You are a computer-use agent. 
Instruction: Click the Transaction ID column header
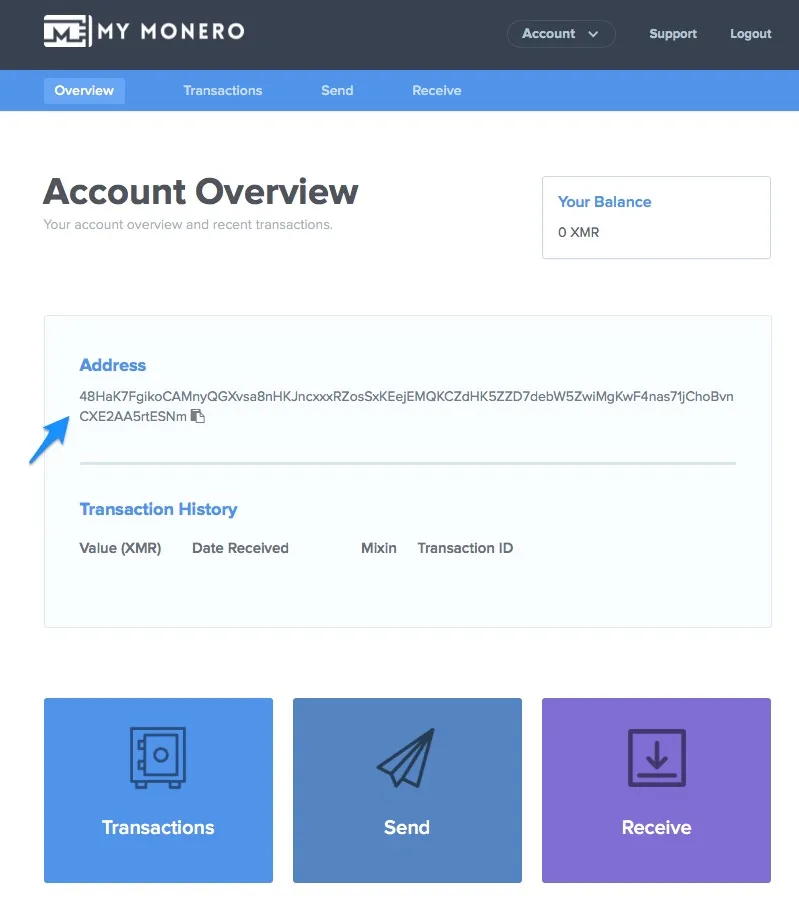pos(465,548)
